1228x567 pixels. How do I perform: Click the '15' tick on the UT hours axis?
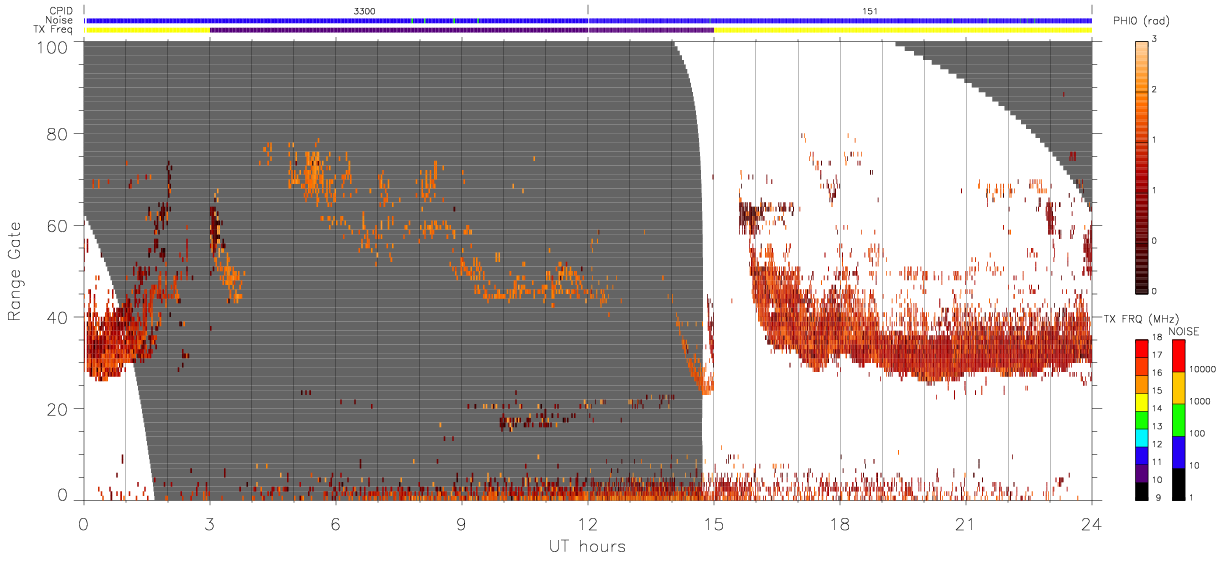714,522
